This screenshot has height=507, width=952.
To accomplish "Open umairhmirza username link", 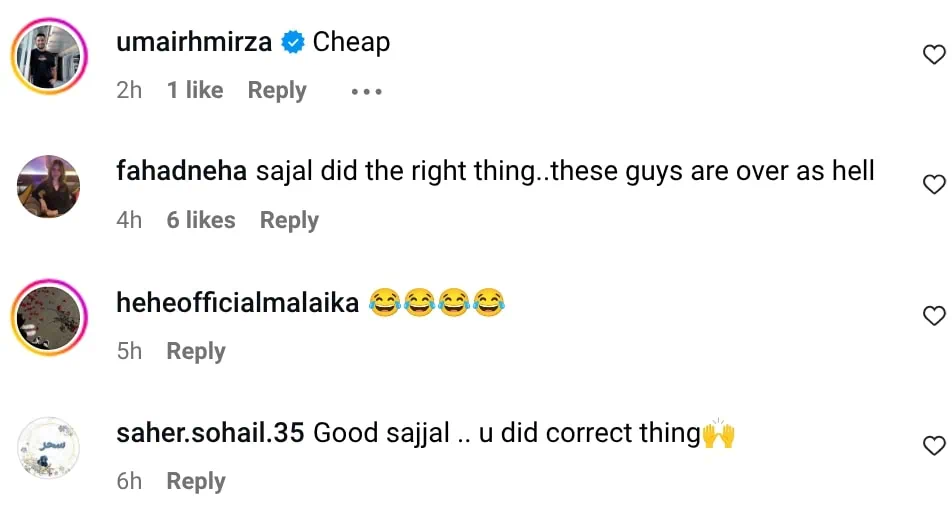I will pyautogui.click(x=196, y=43).
